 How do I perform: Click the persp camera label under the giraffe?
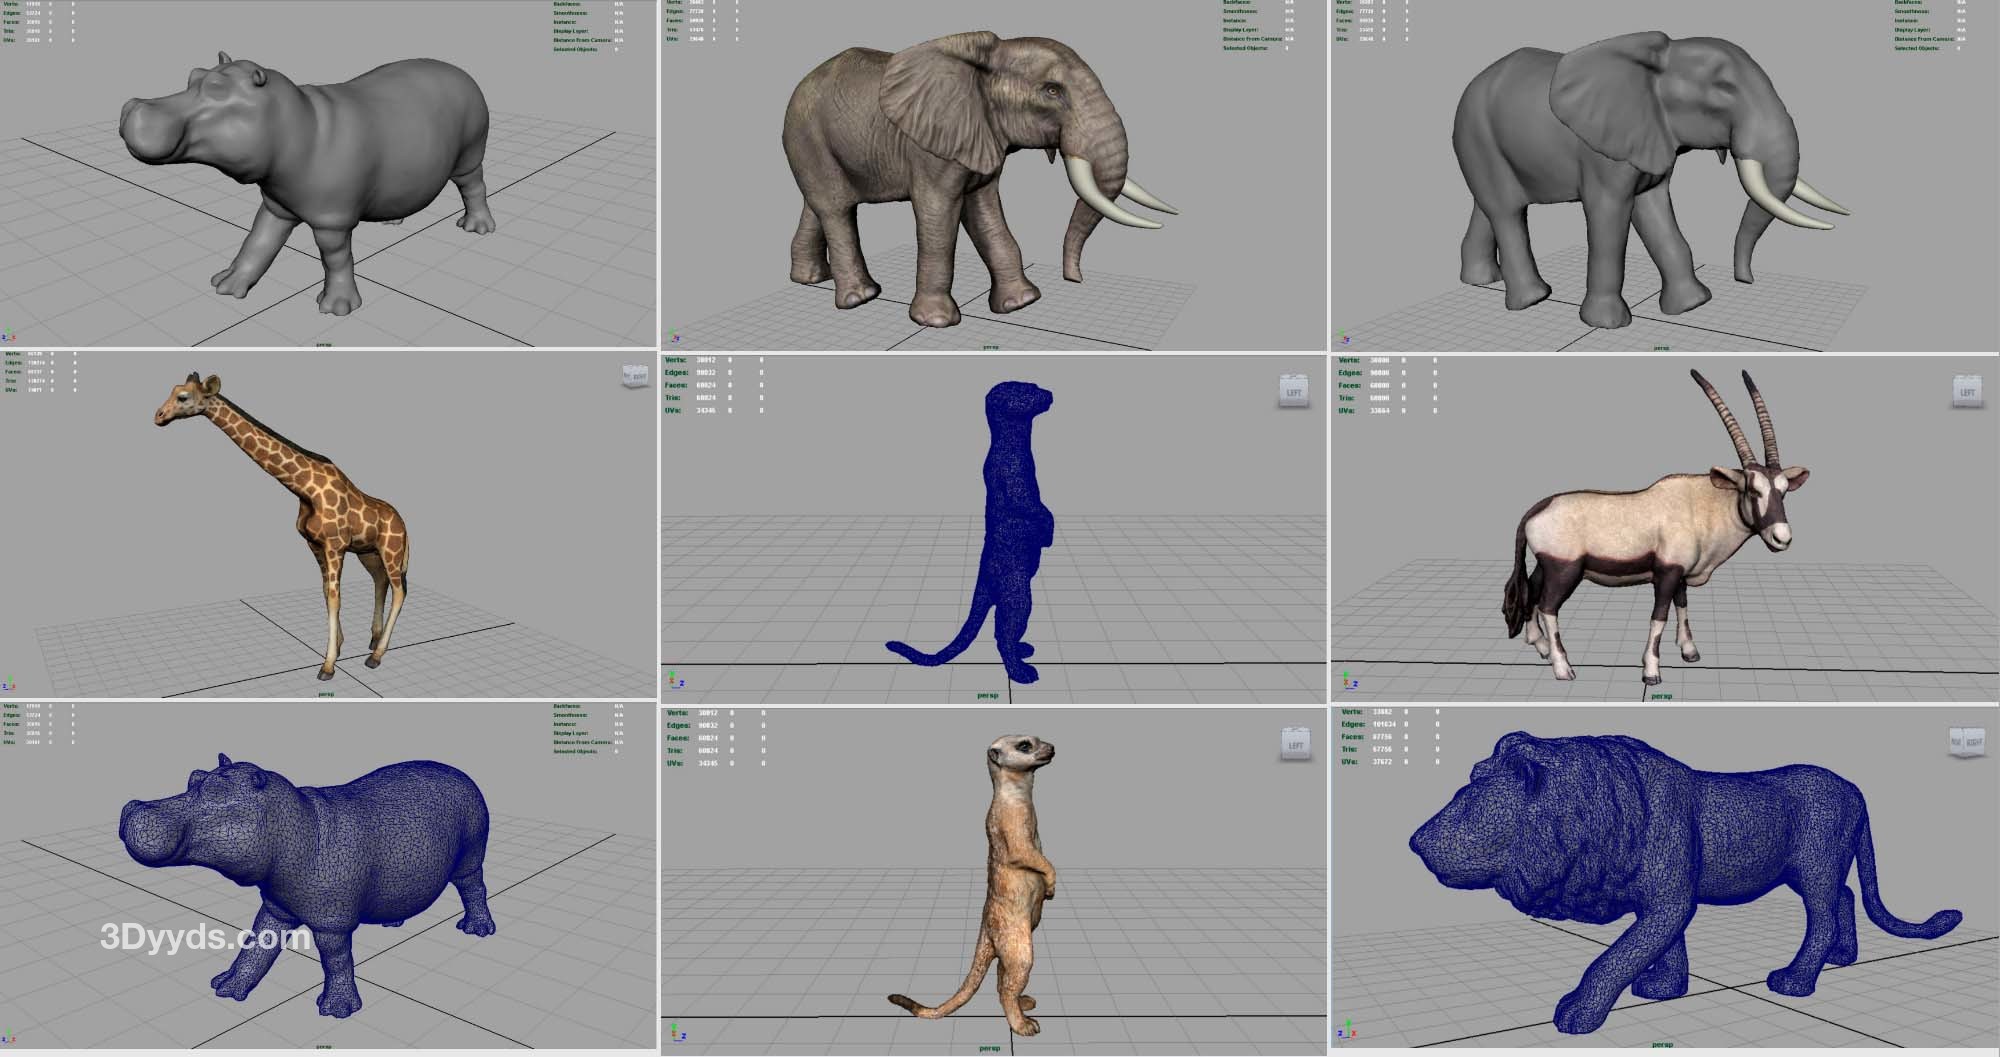click(x=325, y=693)
